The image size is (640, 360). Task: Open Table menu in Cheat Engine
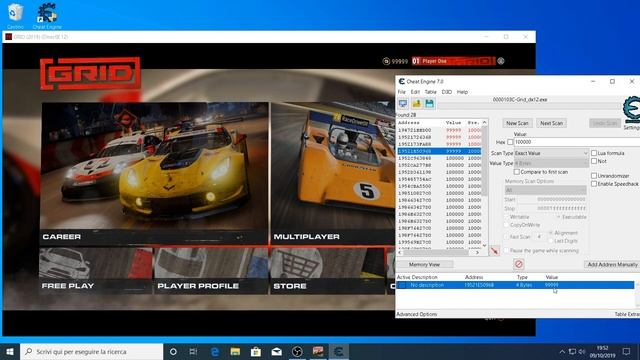431,92
